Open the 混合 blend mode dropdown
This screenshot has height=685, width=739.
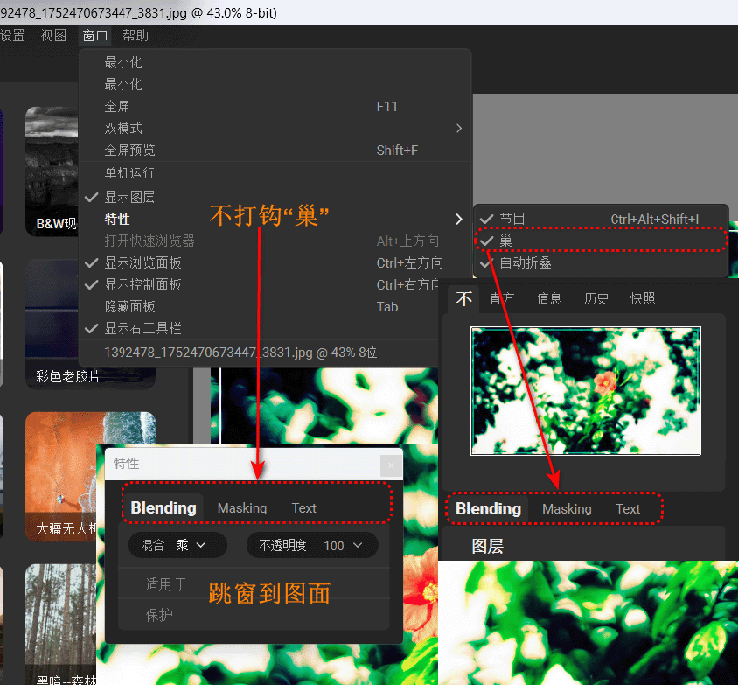click(x=177, y=545)
